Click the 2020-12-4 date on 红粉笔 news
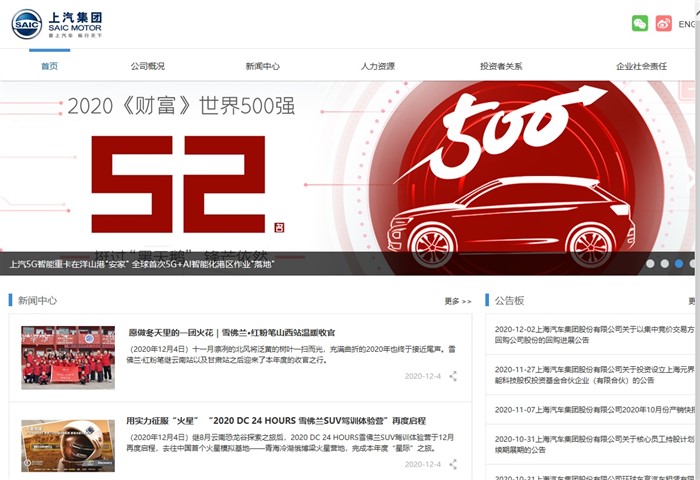This screenshot has width=700, height=480. coord(423,376)
